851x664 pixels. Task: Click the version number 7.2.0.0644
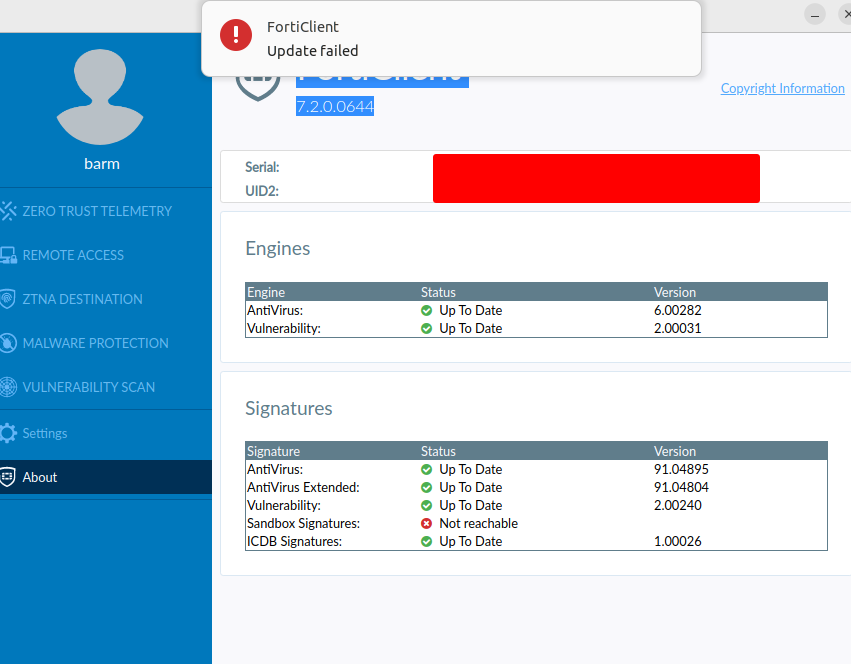pyautogui.click(x=335, y=106)
